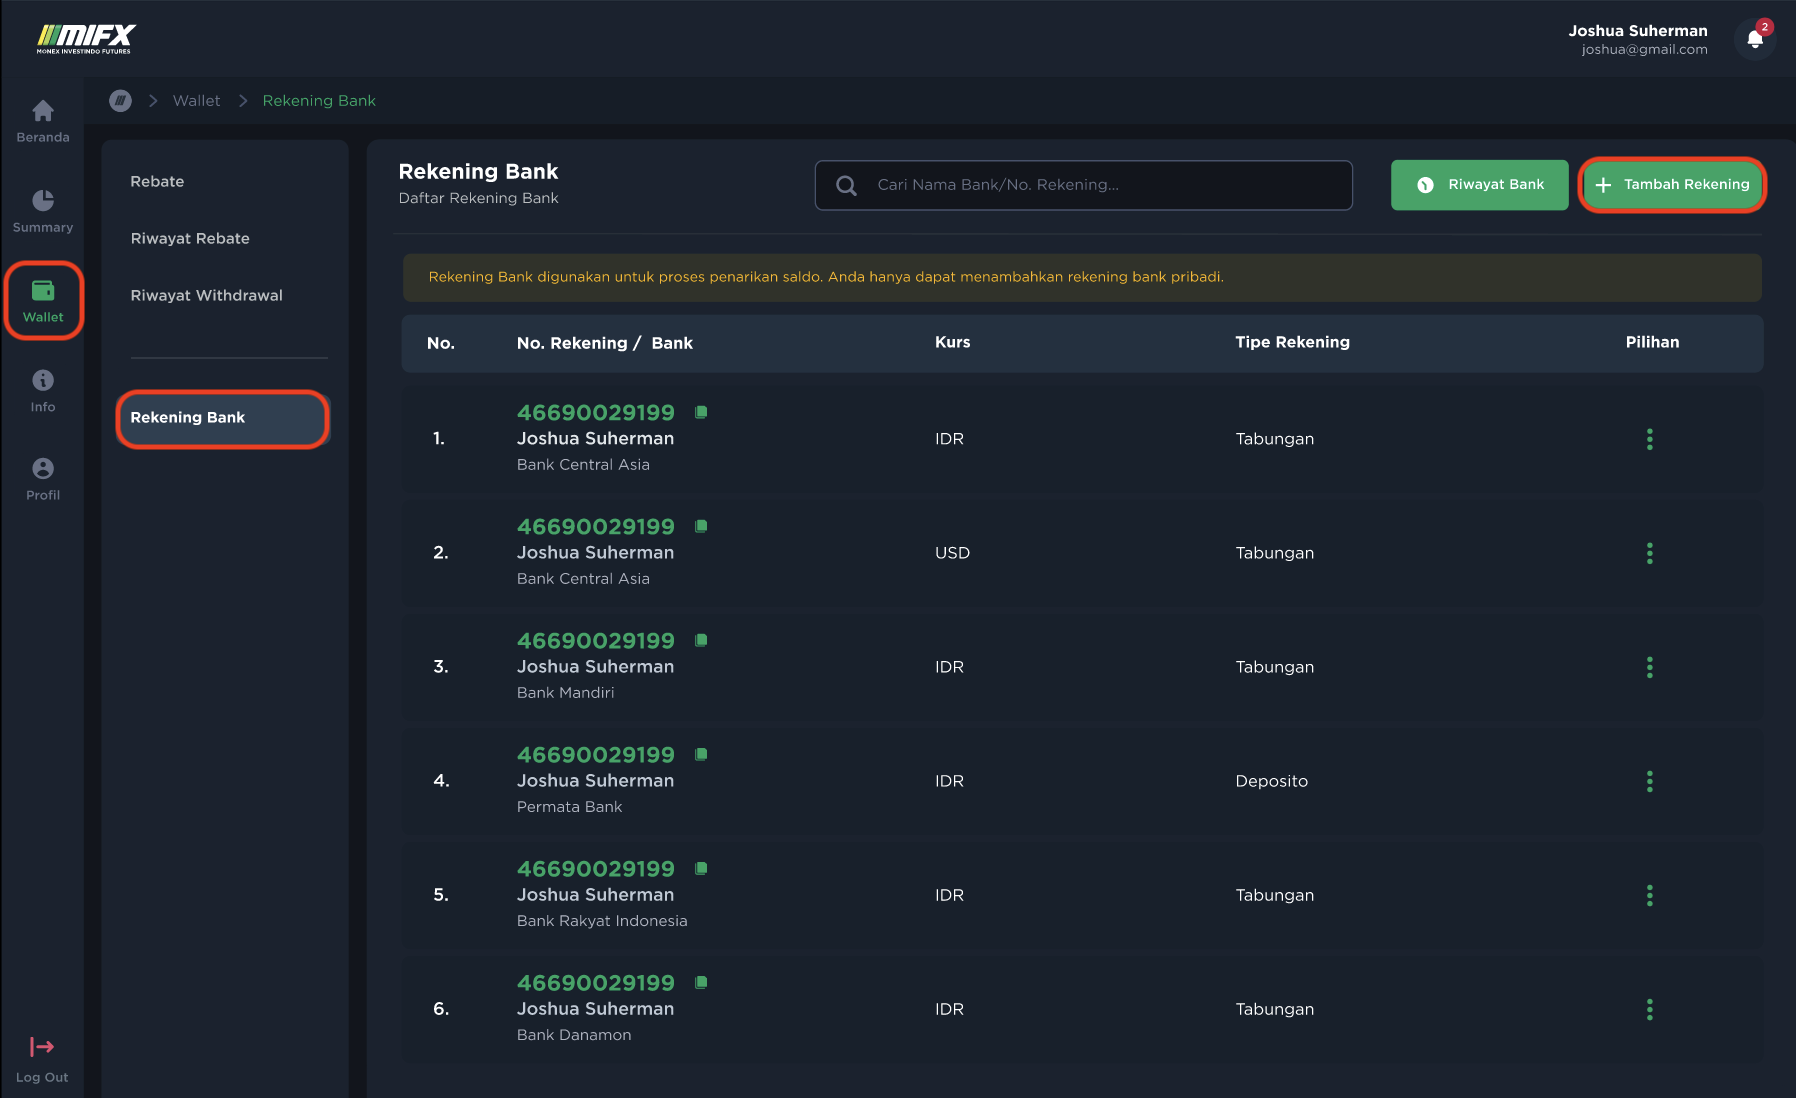
Task: Open the Beranda home icon
Action: pyautogui.click(x=43, y=110)
